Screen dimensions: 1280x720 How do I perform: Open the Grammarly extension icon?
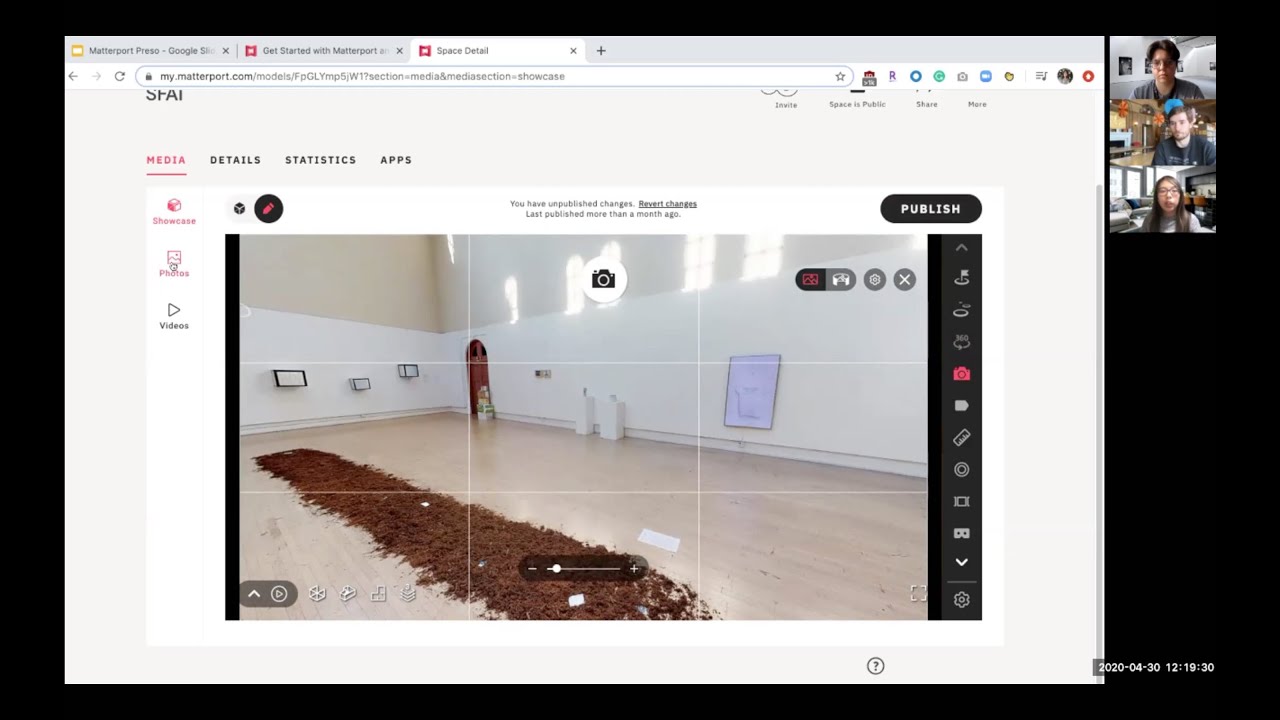(939, 76)
